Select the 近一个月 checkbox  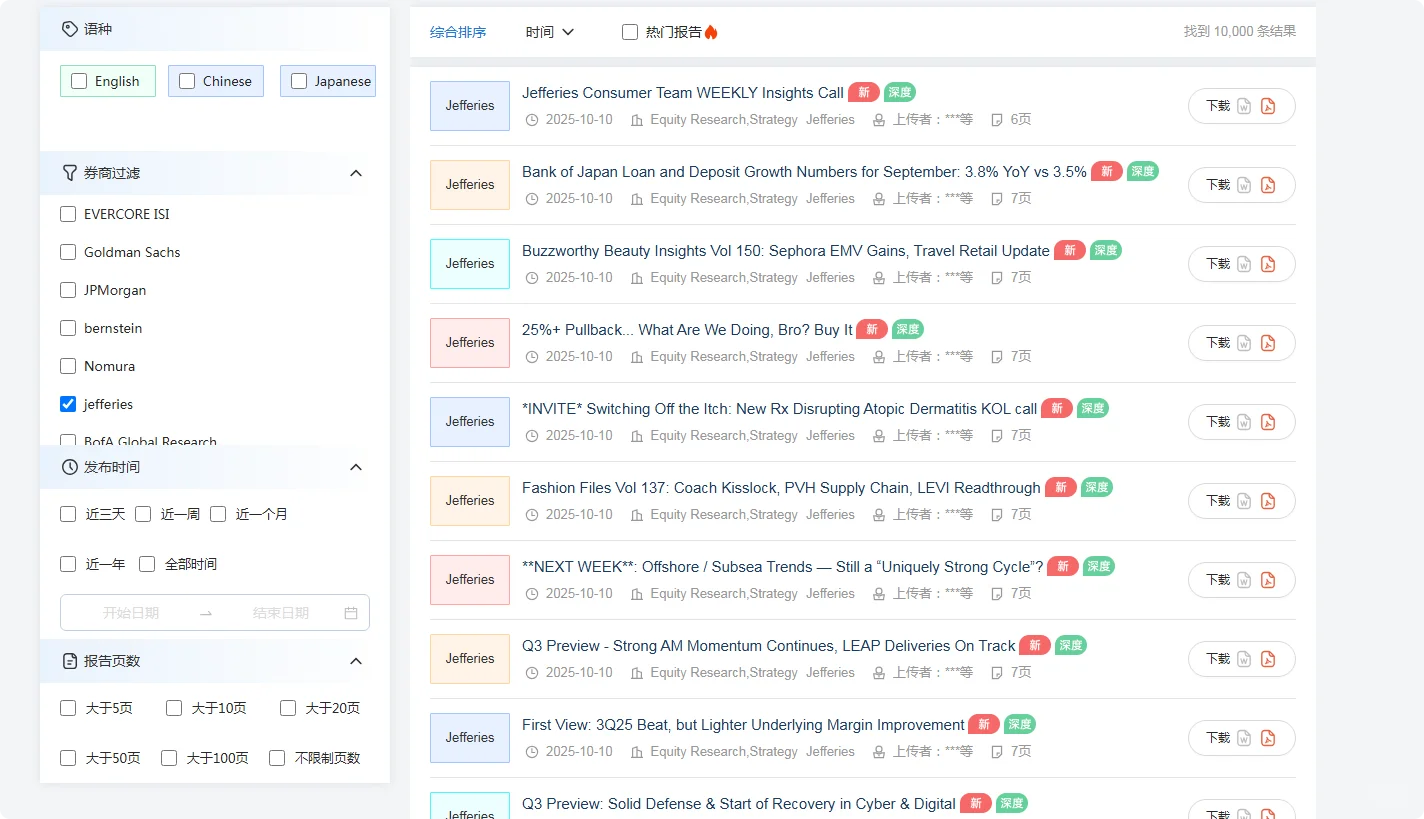coord(218,514)
